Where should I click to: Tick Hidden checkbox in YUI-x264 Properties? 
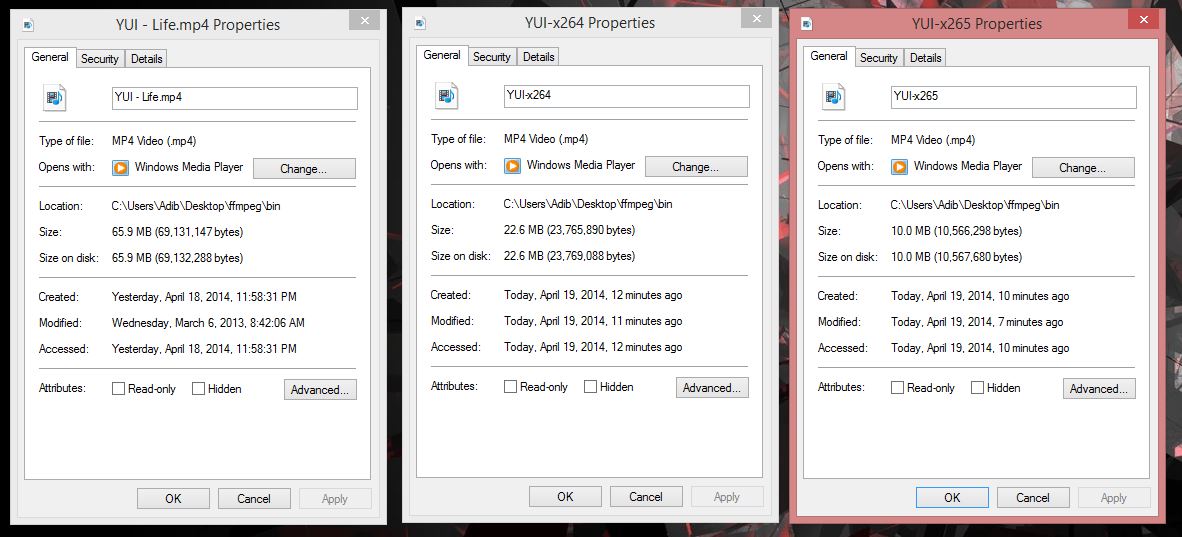pyautogui.click(x=590, y=387)
